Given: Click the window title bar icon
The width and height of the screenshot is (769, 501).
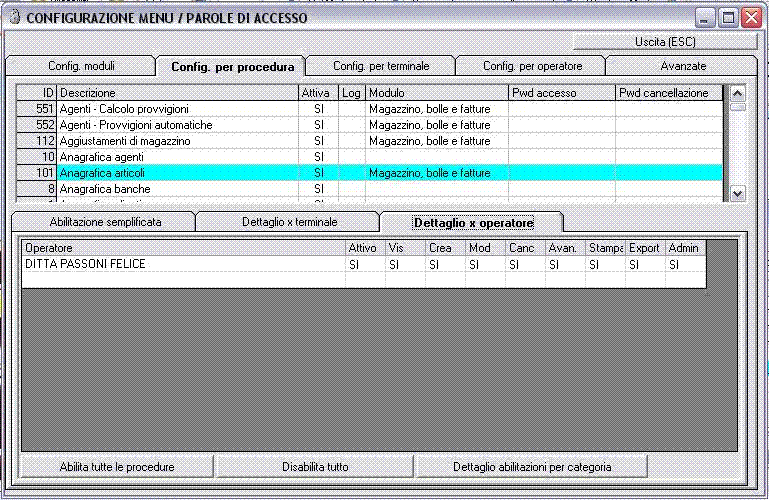Looking at the screenshot, I should pyautogui.click(x=15, y=18).
